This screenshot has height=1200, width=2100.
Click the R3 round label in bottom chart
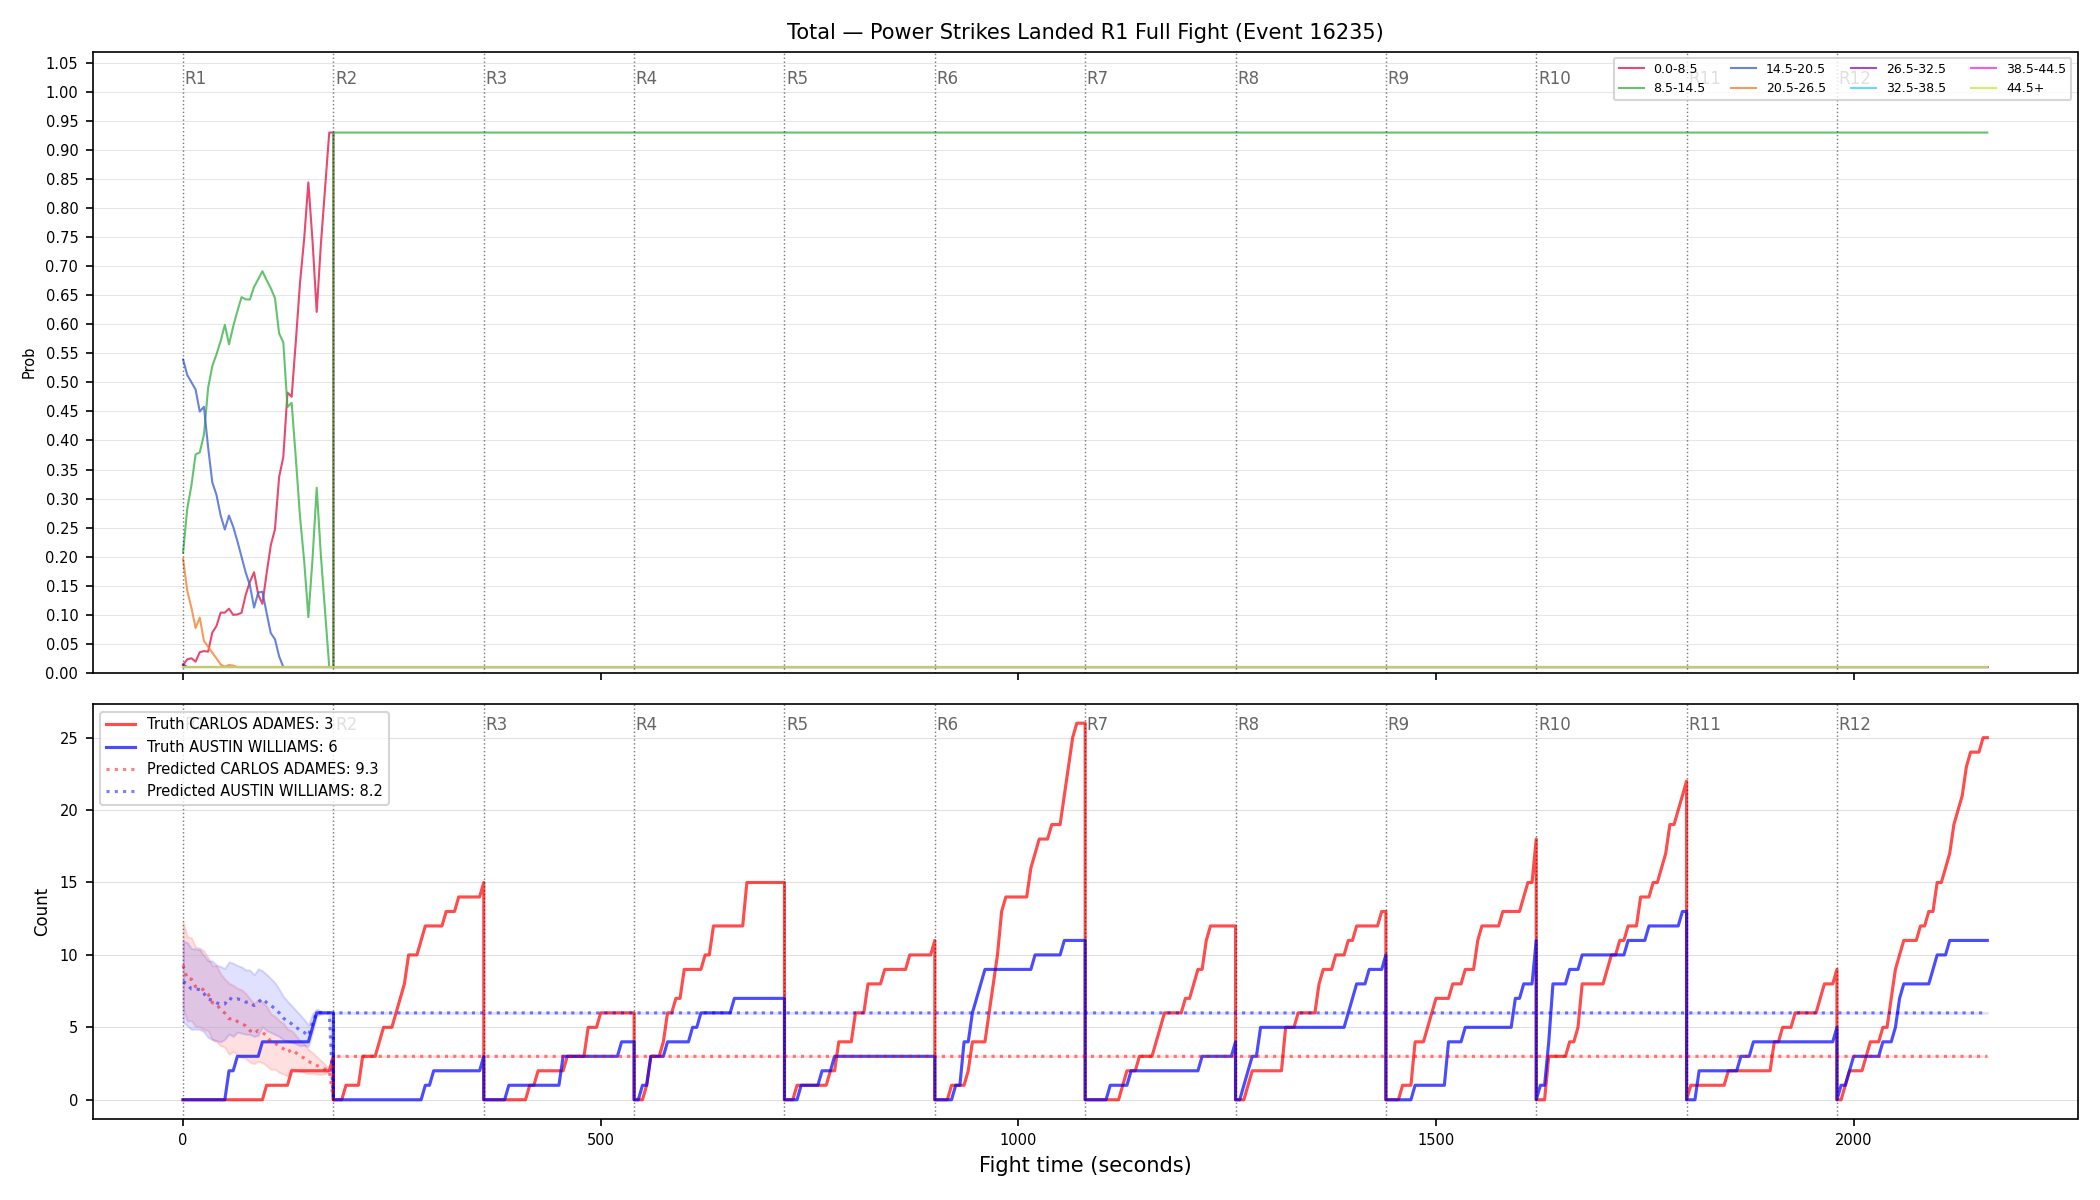(496, 724)
